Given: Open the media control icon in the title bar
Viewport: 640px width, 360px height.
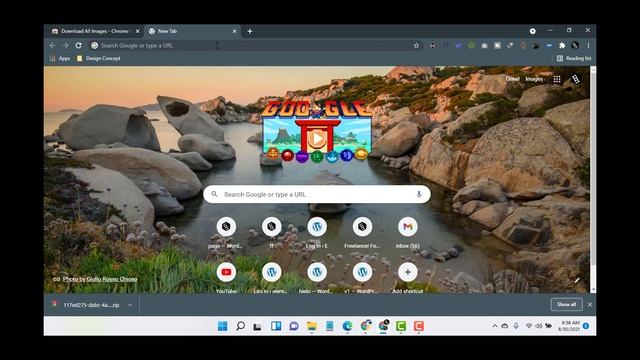Looking at the screenshot, I should [x=532, y=31].
